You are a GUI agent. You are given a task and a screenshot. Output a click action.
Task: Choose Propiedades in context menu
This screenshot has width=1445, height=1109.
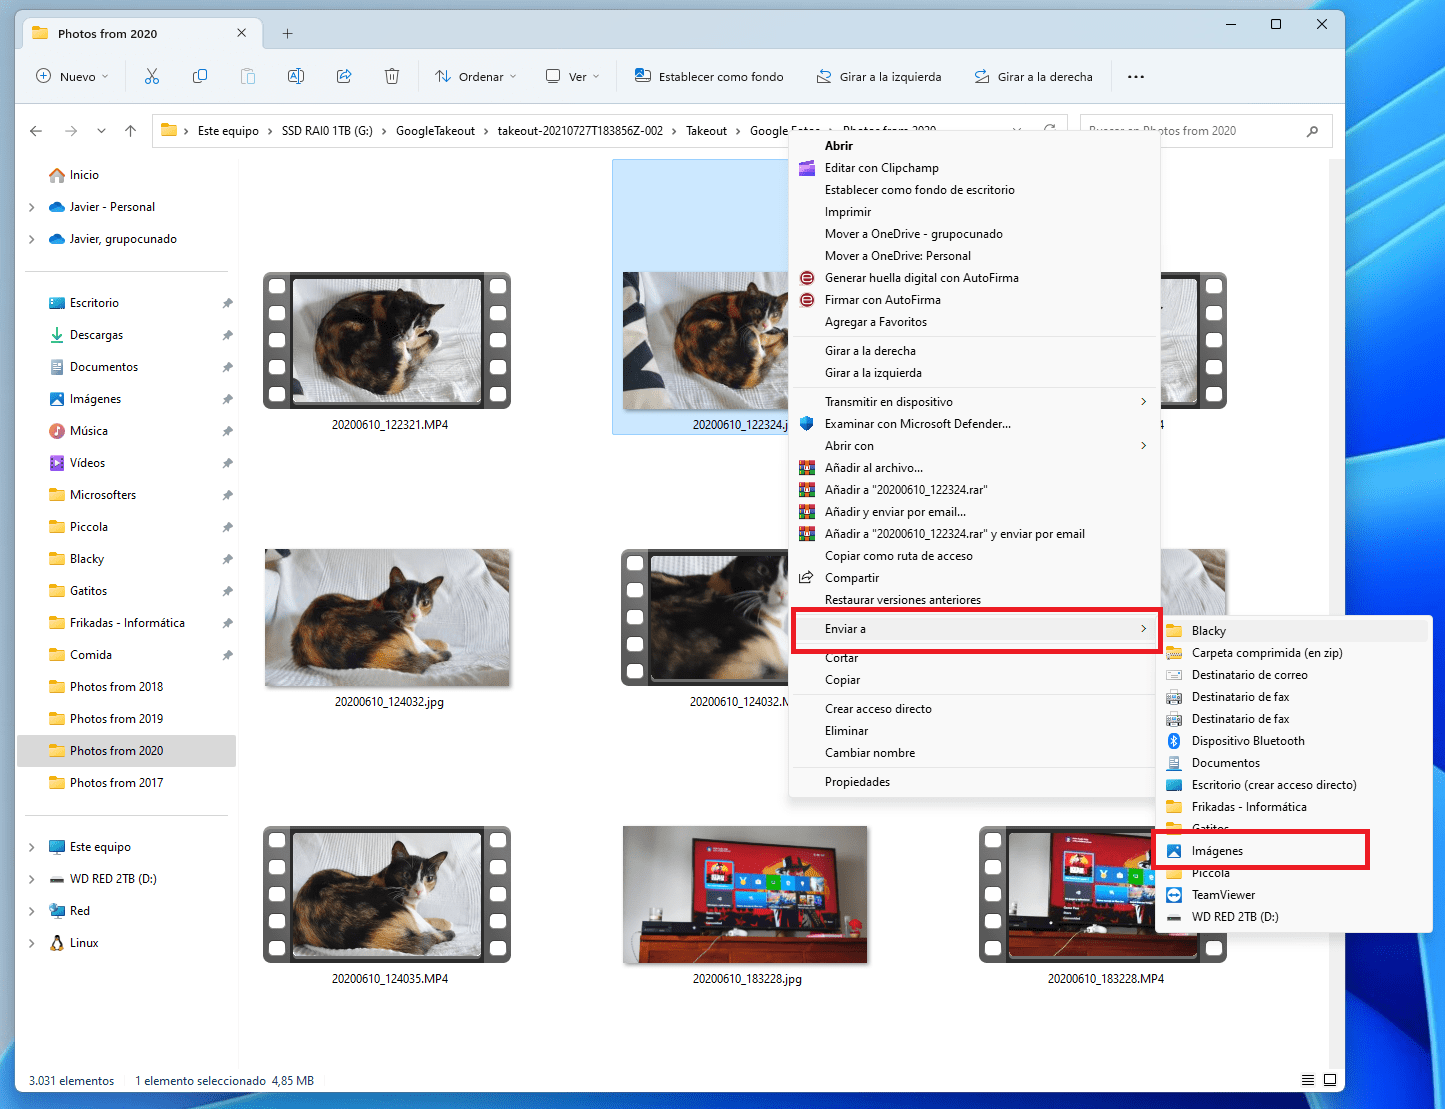coord(857,782)
